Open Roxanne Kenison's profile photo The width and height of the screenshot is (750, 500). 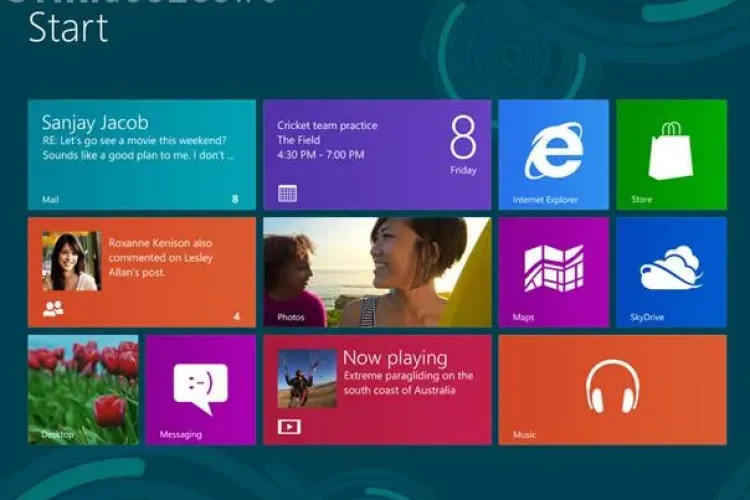72,261
